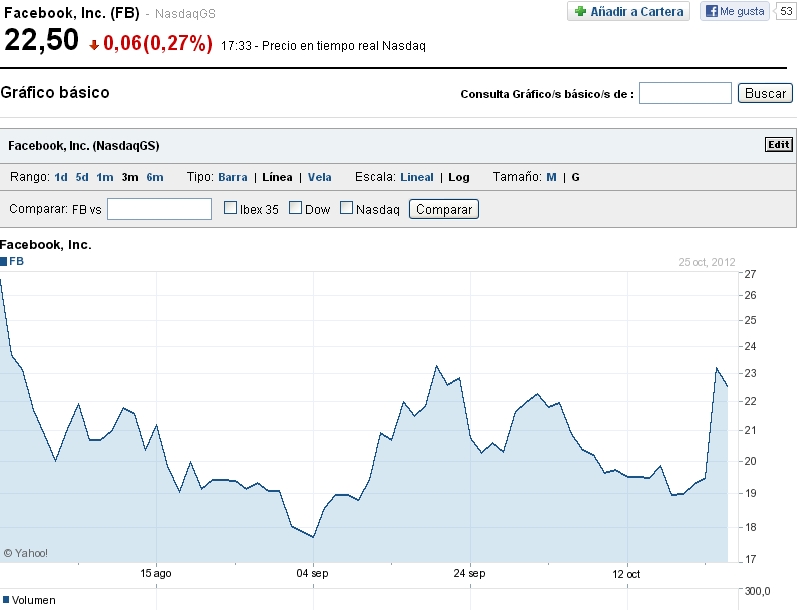Click the Edit button on chart header
Screen dimensions: 799x610
(x=779, y=145)
